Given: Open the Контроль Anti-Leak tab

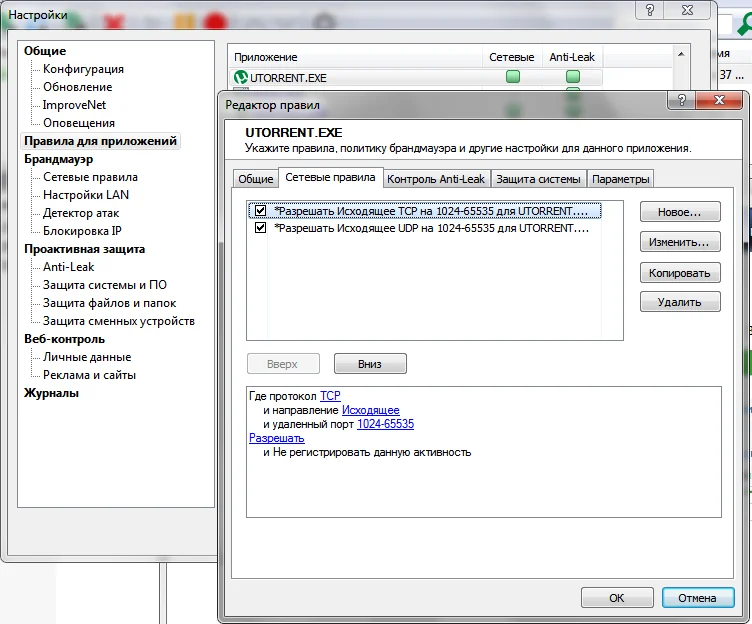Looking at the screenshot, I should click(x=436, y=179).
